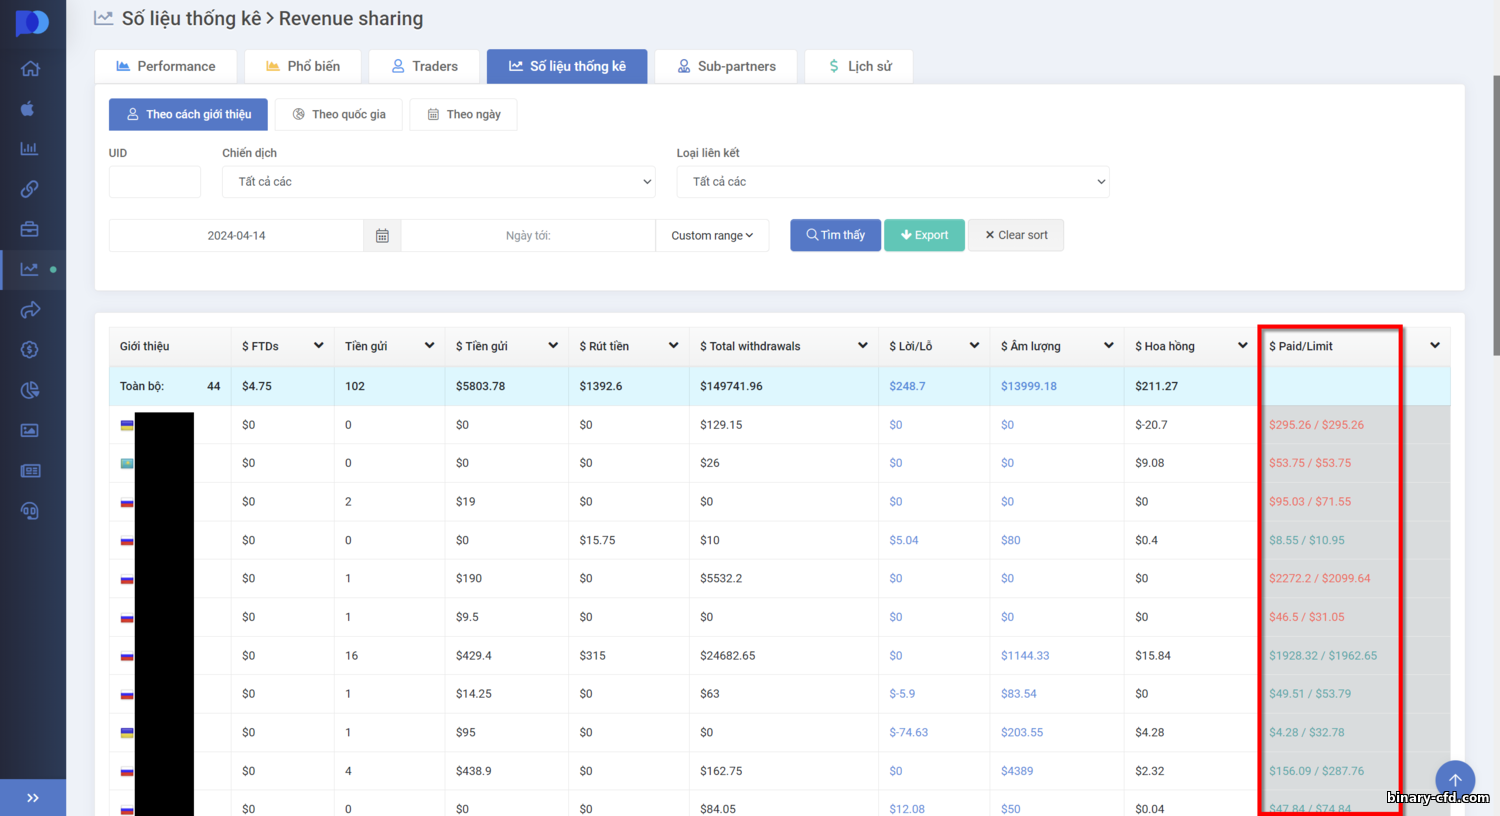
Task: Select the briefcase icon in sidebar
Action: [x=30, y=229]
